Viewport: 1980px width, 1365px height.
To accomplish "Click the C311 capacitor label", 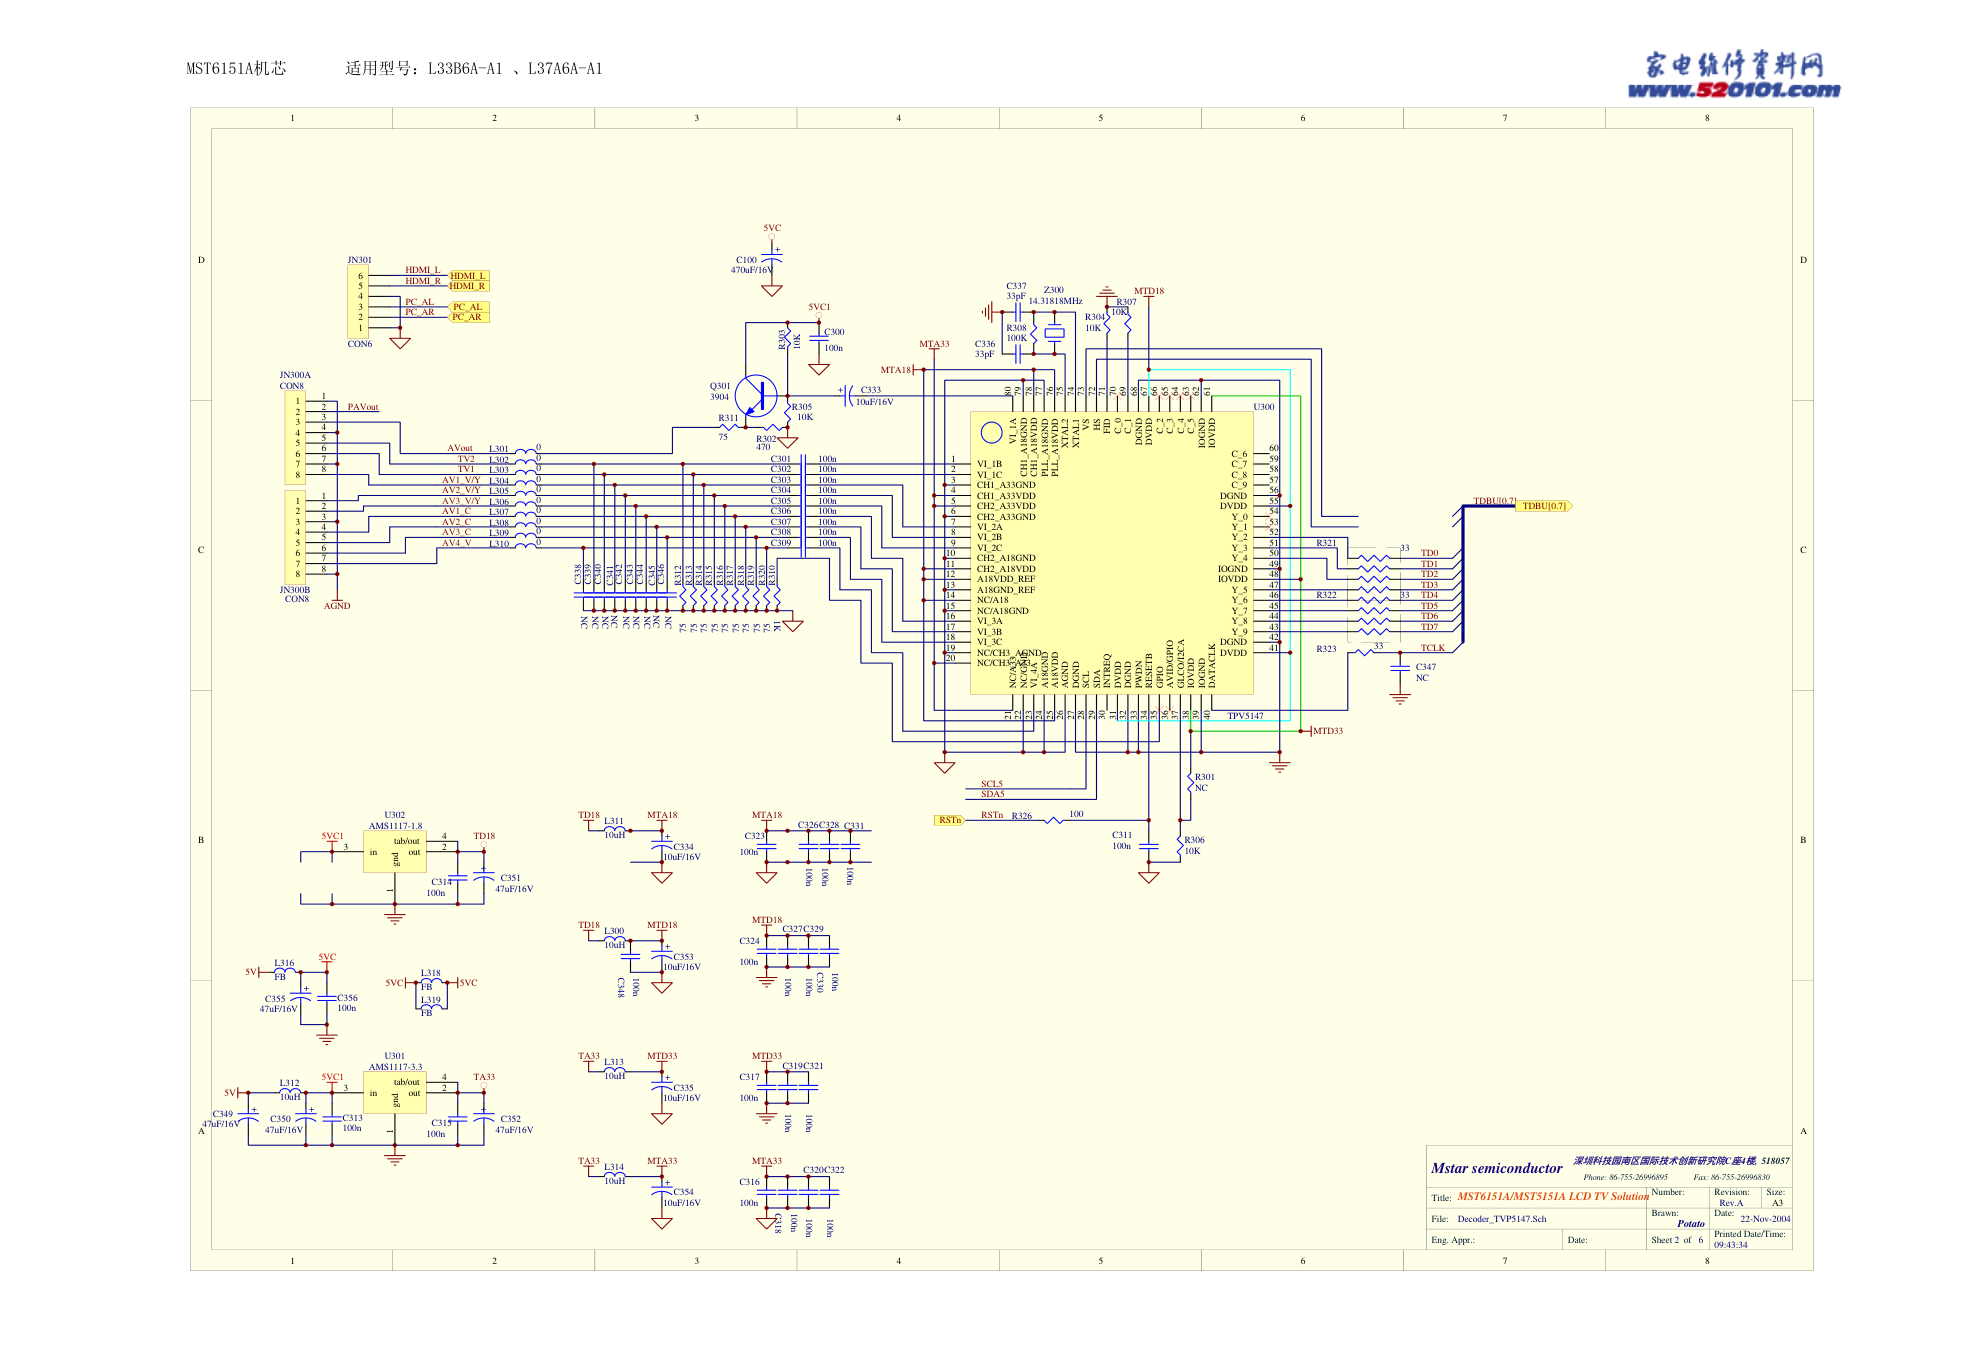I will pos(1122,835).
